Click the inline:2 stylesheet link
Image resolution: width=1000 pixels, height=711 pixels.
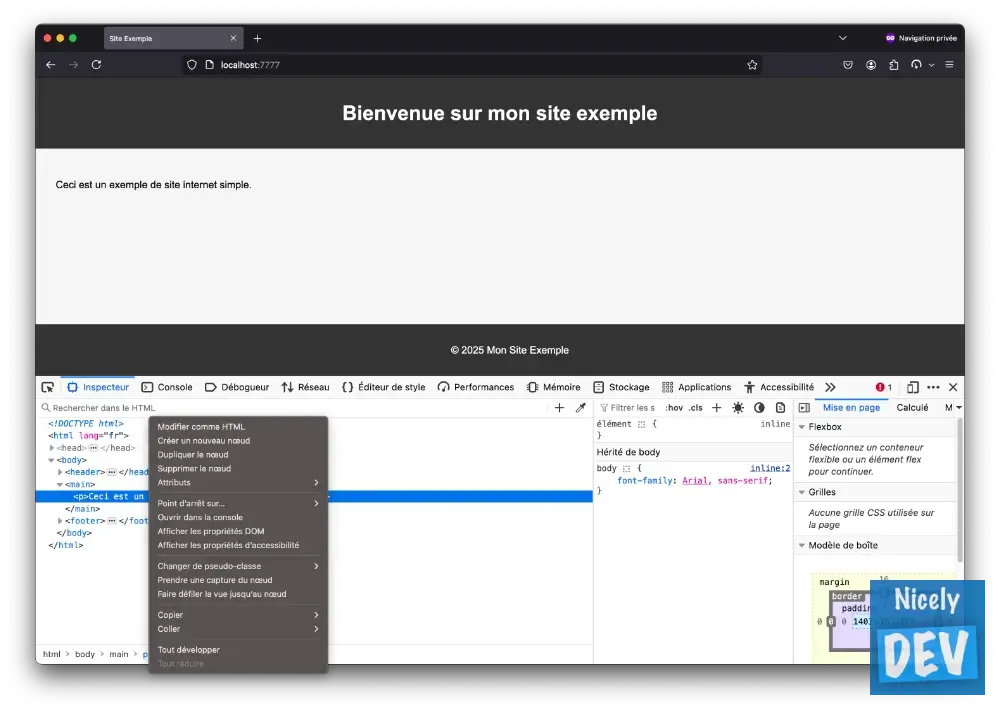click(x=770, y=468)
